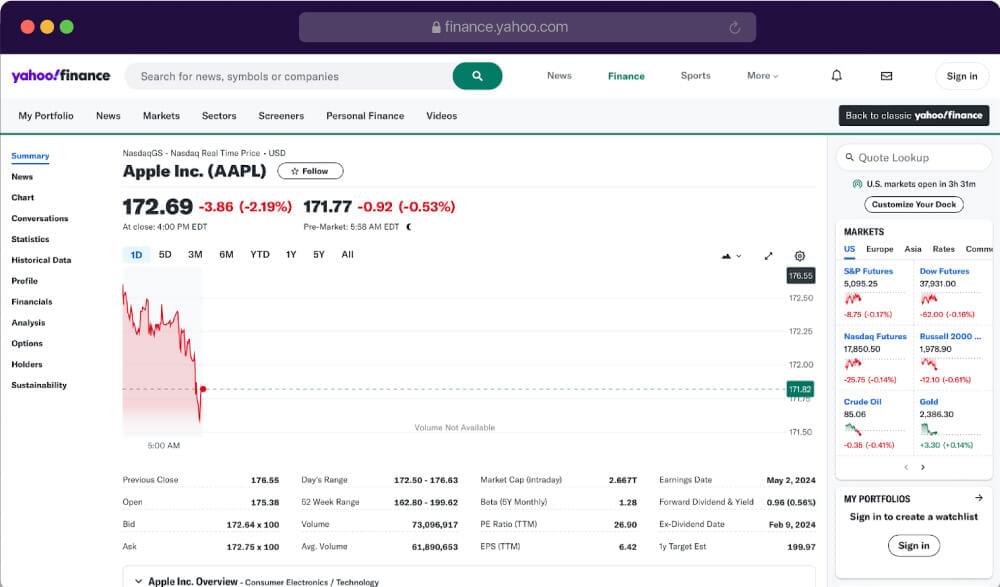Viewport: 1000px width, 587px height.
Task: Open the chart type dropdown chevron
Action: click(742, 256)
